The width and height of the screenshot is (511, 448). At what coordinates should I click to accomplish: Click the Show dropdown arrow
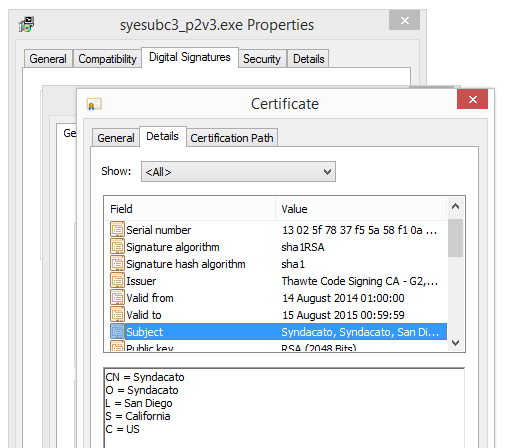(327, 172)
